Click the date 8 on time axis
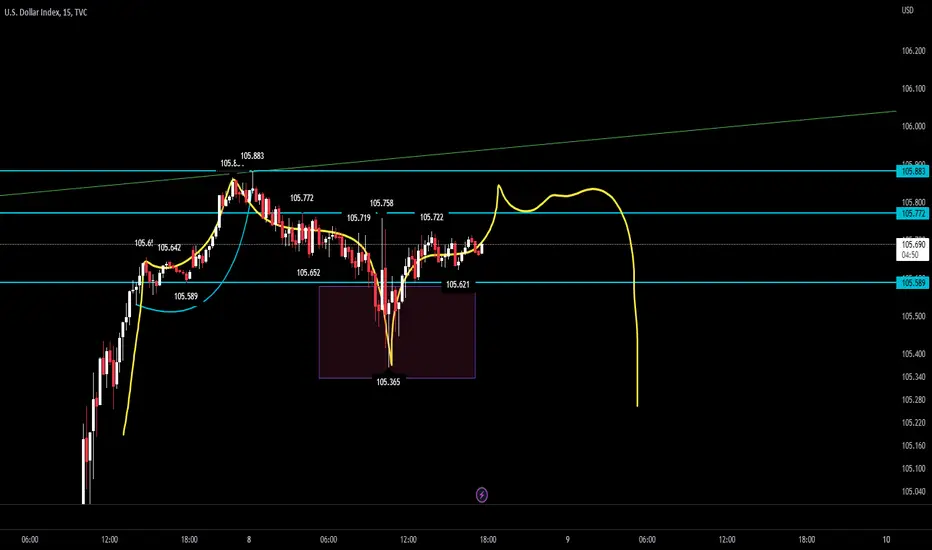Screen dimensions: 932x550 [x=249, y=540]
